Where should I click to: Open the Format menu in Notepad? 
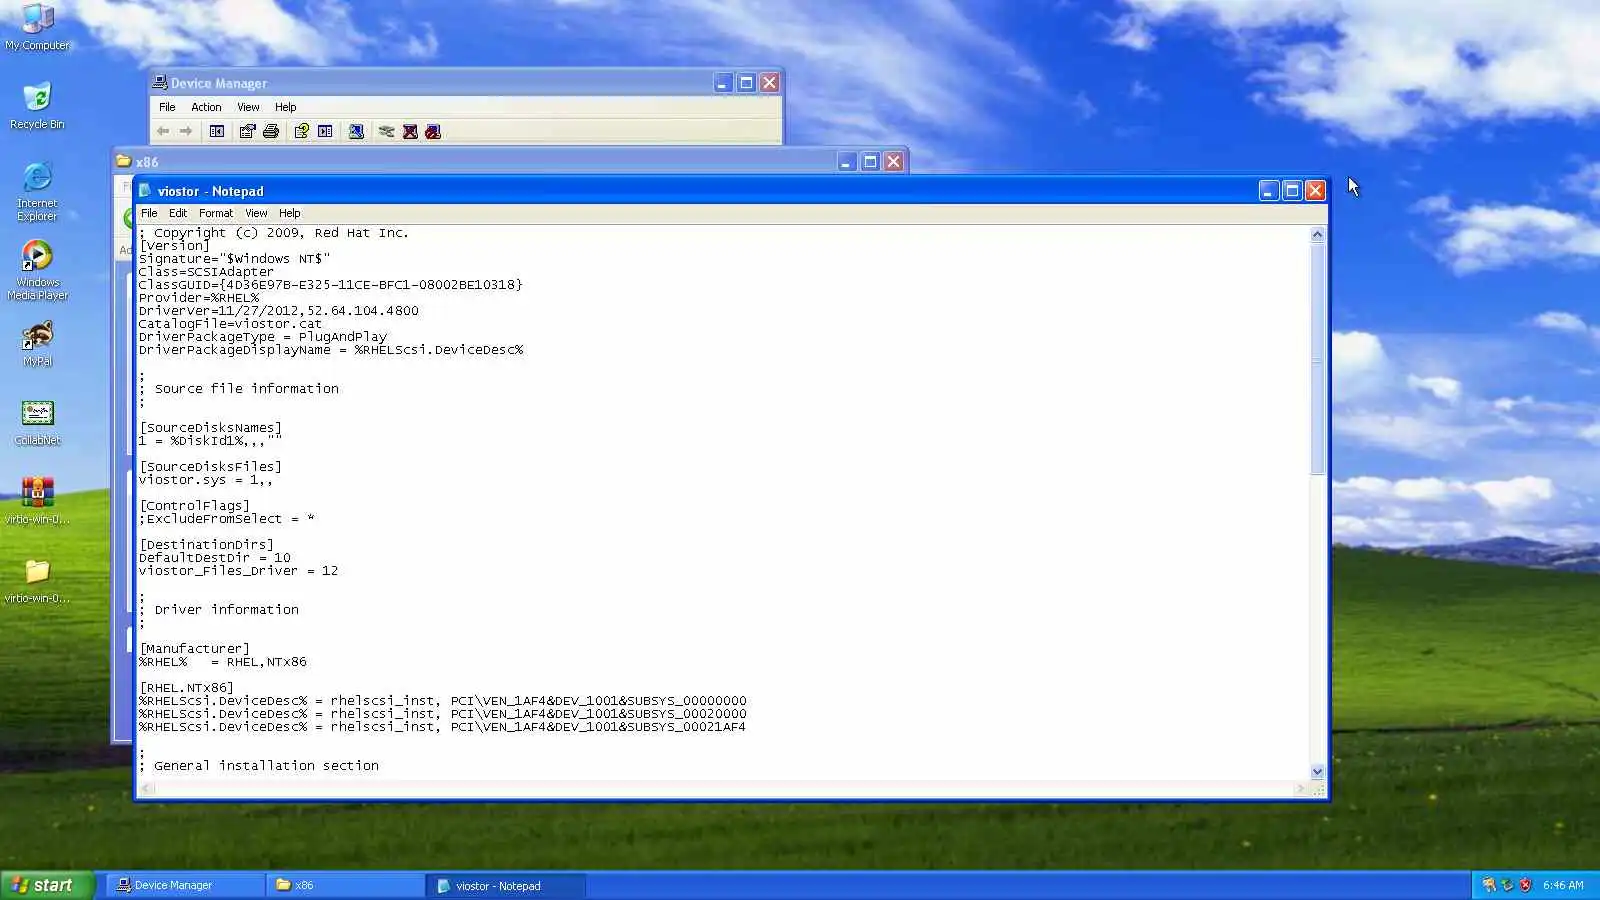click(216, 213)
